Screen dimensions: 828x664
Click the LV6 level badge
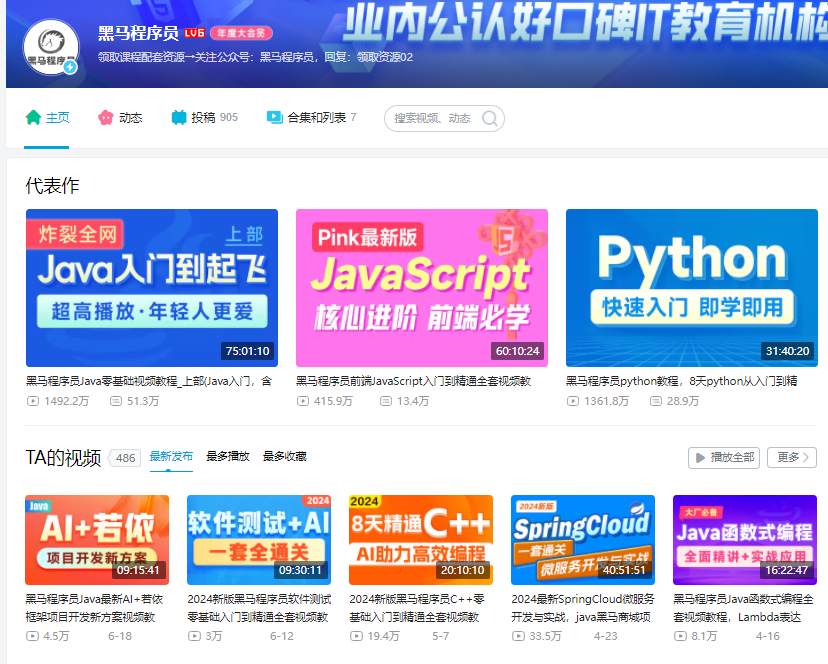tap(194, 33)
